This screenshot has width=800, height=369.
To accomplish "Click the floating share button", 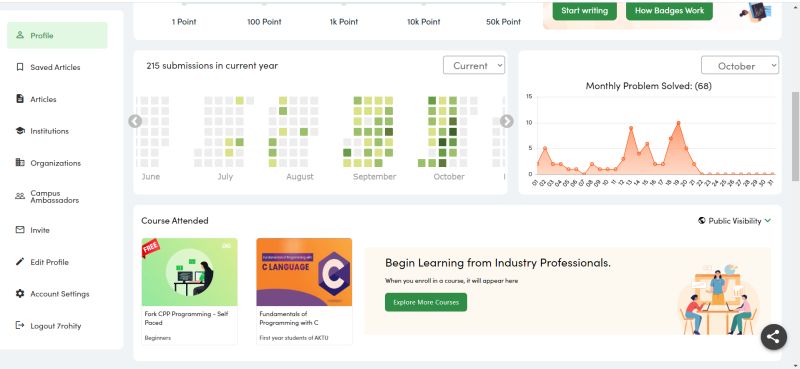I will (773, 337).
